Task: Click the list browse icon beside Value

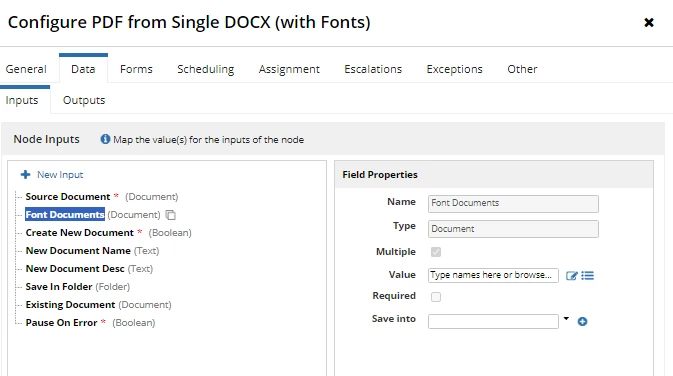Action: pyautogui.click(x=588, y=276)
